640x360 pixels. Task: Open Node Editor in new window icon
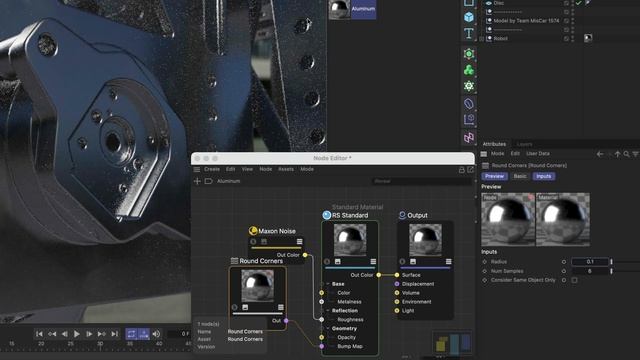click(x=470, y=169)
